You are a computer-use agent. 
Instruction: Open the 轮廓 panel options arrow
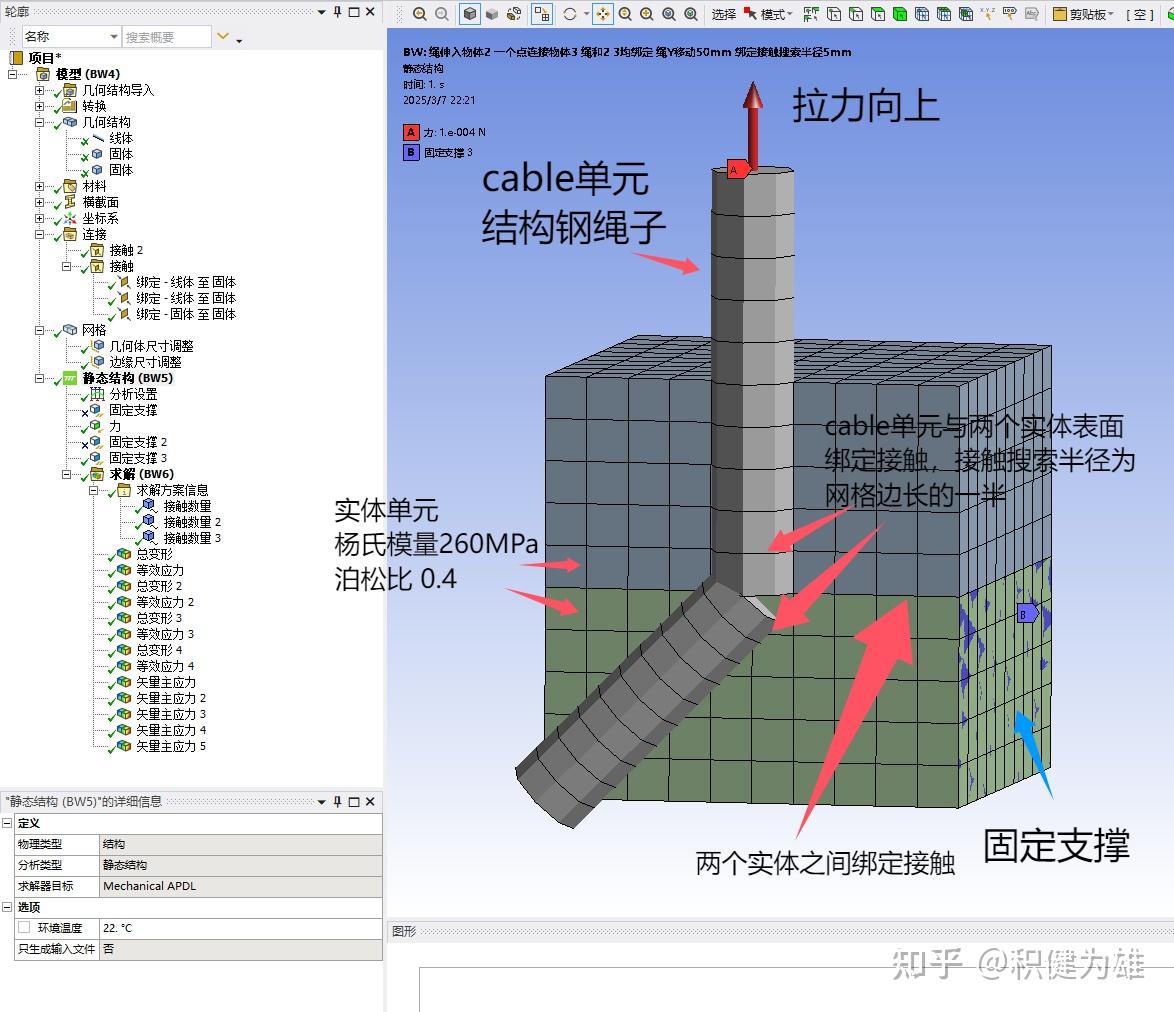point(322,11)
